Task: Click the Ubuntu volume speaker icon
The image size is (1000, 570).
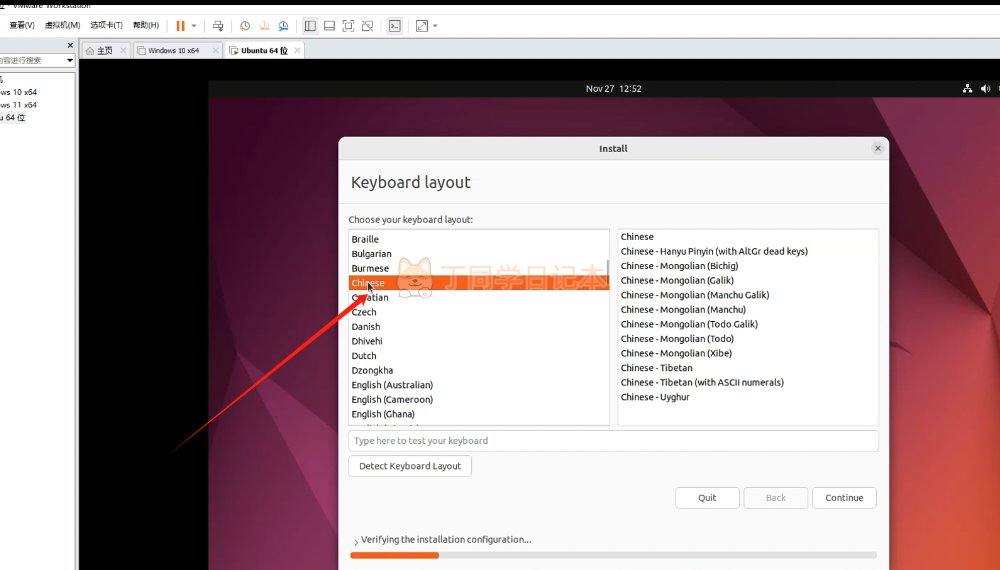Action: click(985, 89)
